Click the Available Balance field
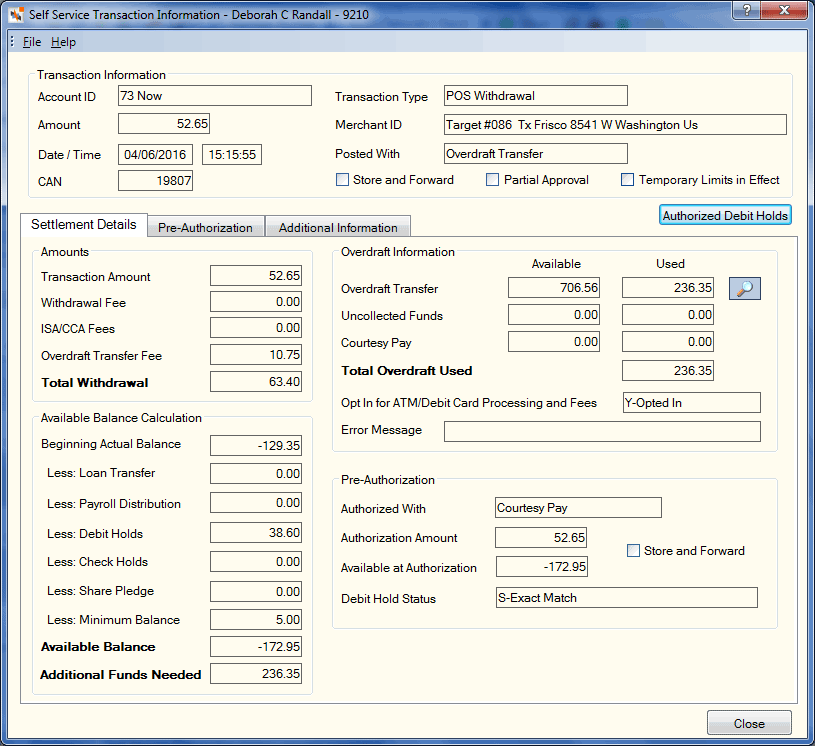Screen dimensions: 815x746 click(x=256, y=647)
